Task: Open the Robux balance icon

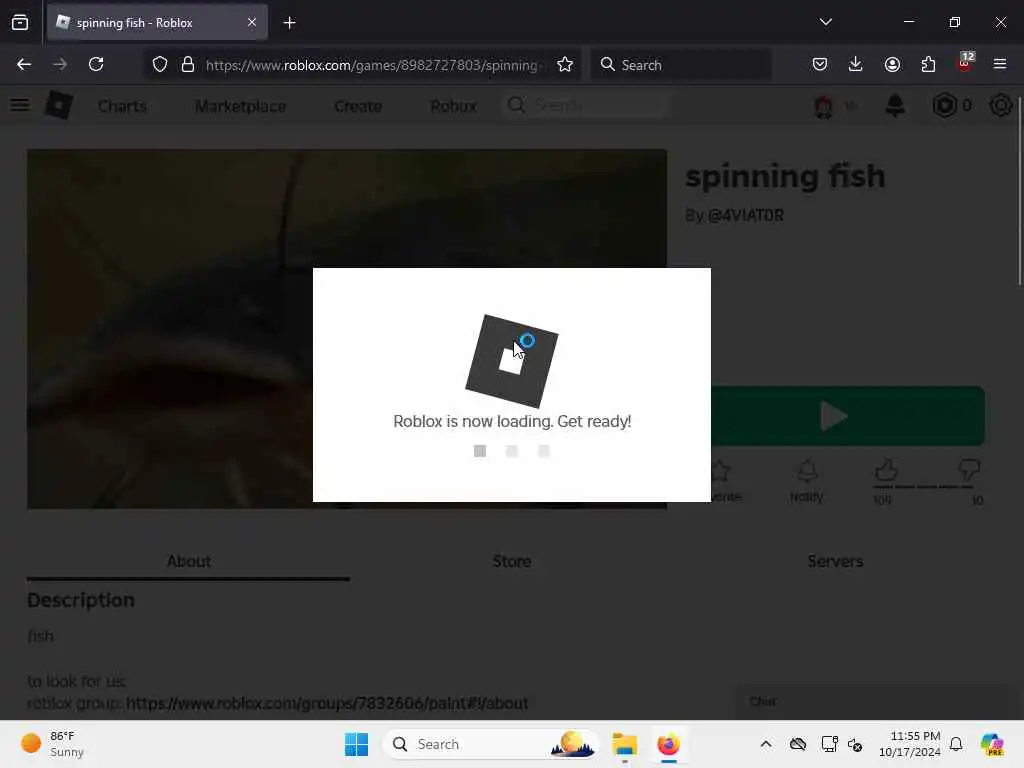Action: tap(944, 105)
